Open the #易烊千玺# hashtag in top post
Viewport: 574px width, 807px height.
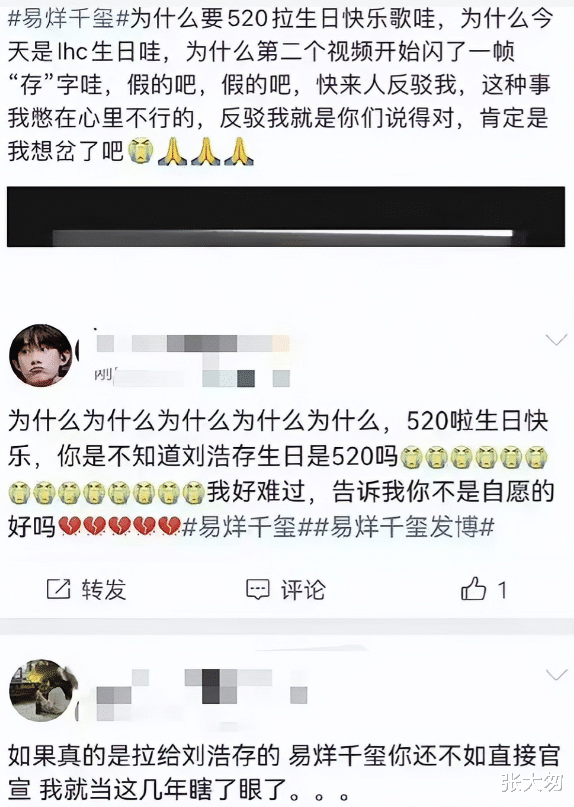(68, 20)
